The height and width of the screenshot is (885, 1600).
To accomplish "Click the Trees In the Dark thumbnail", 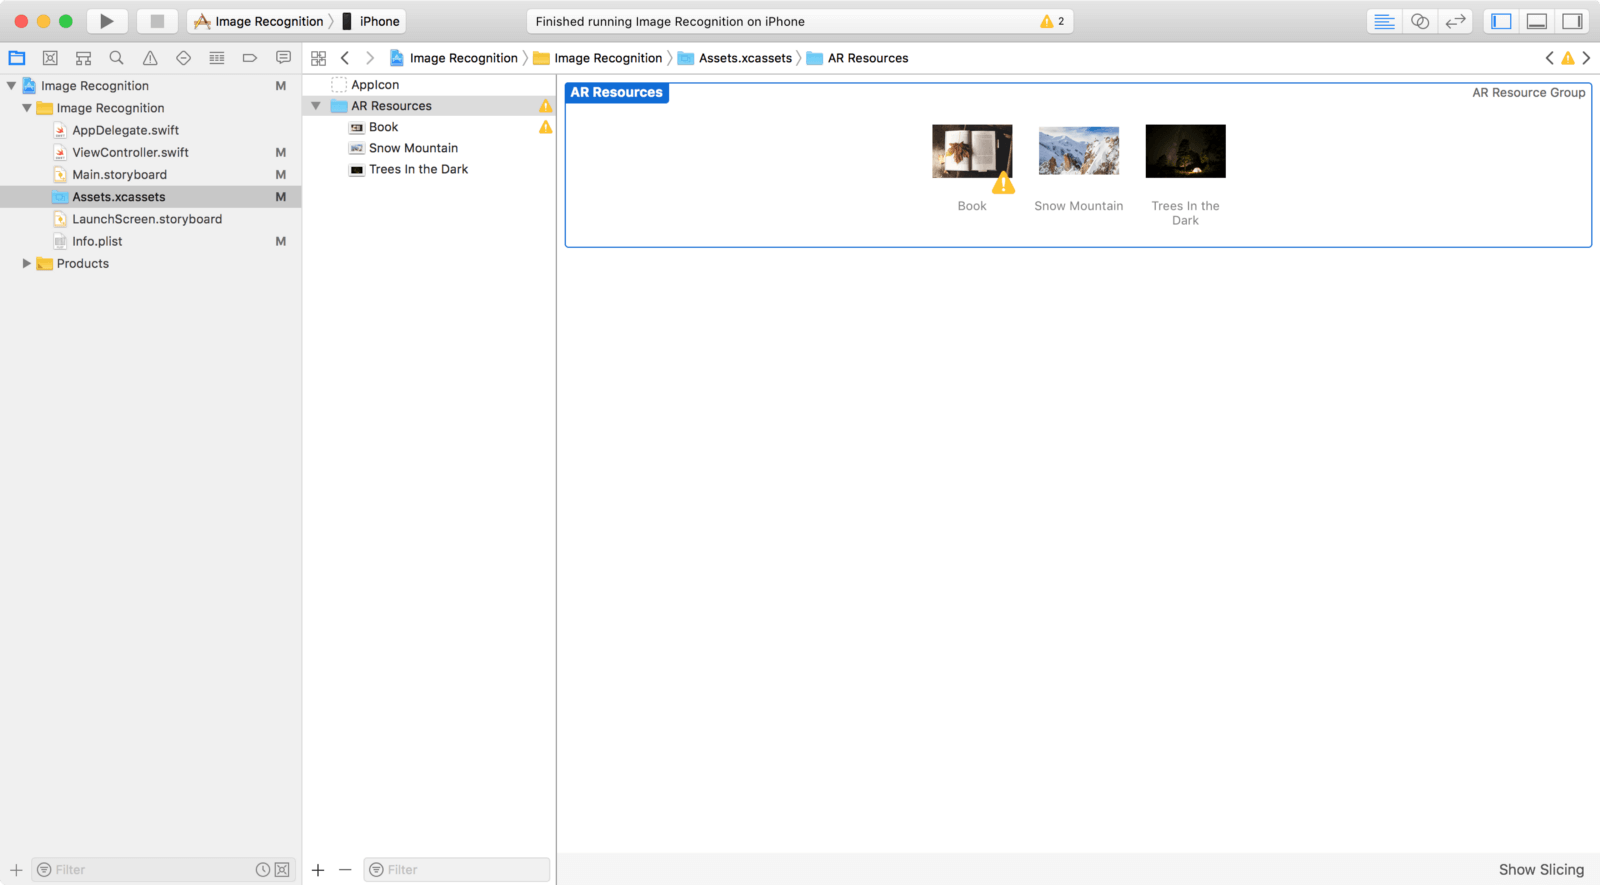I will pyautogui.click(x=1185, y=152).
